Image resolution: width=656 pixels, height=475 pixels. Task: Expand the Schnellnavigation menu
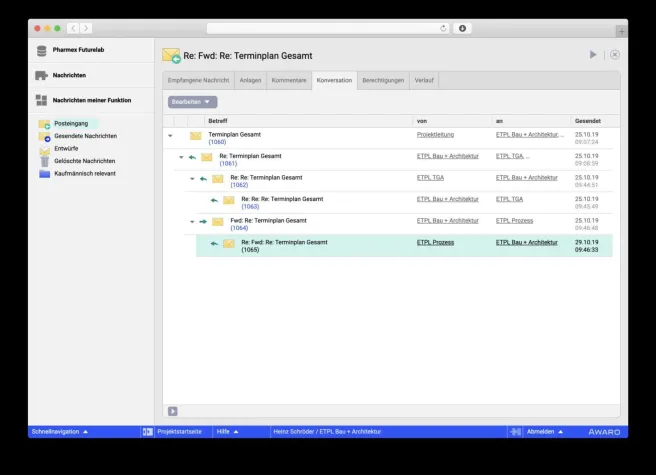(58, 432)
